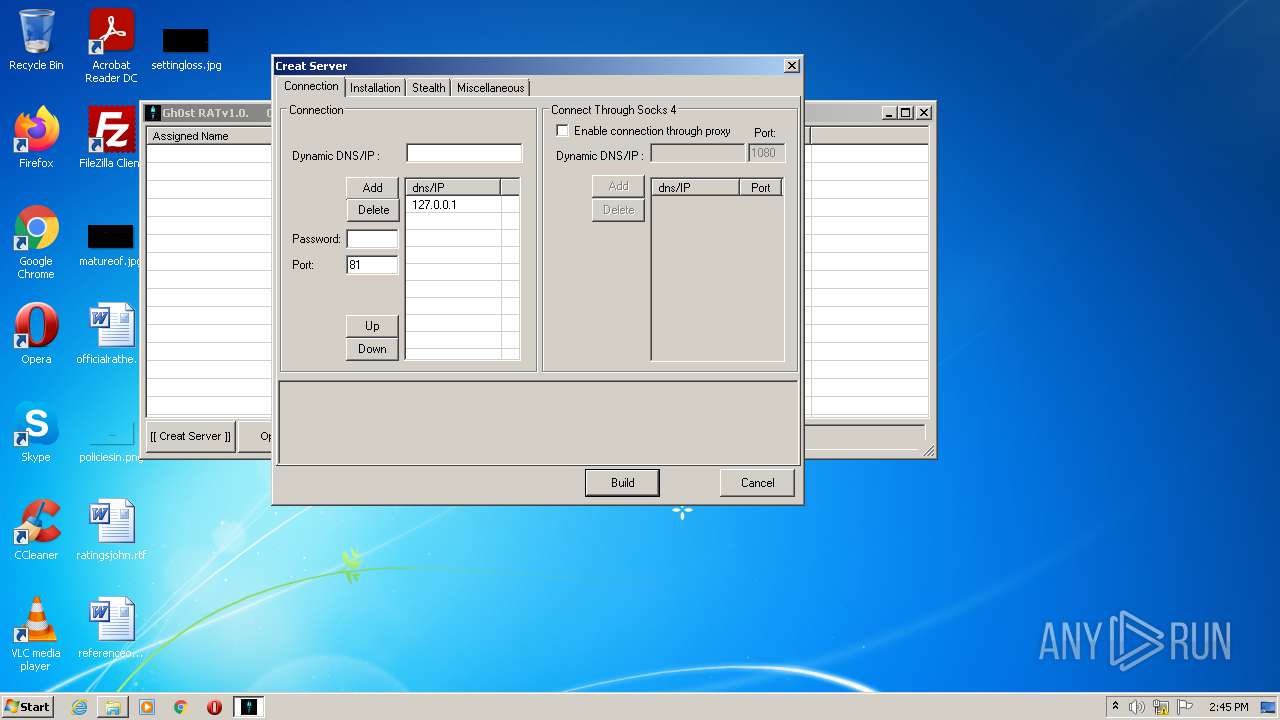Open the Miscellaneous tab
Screen dimensions: 1280x720
point(490,88)
